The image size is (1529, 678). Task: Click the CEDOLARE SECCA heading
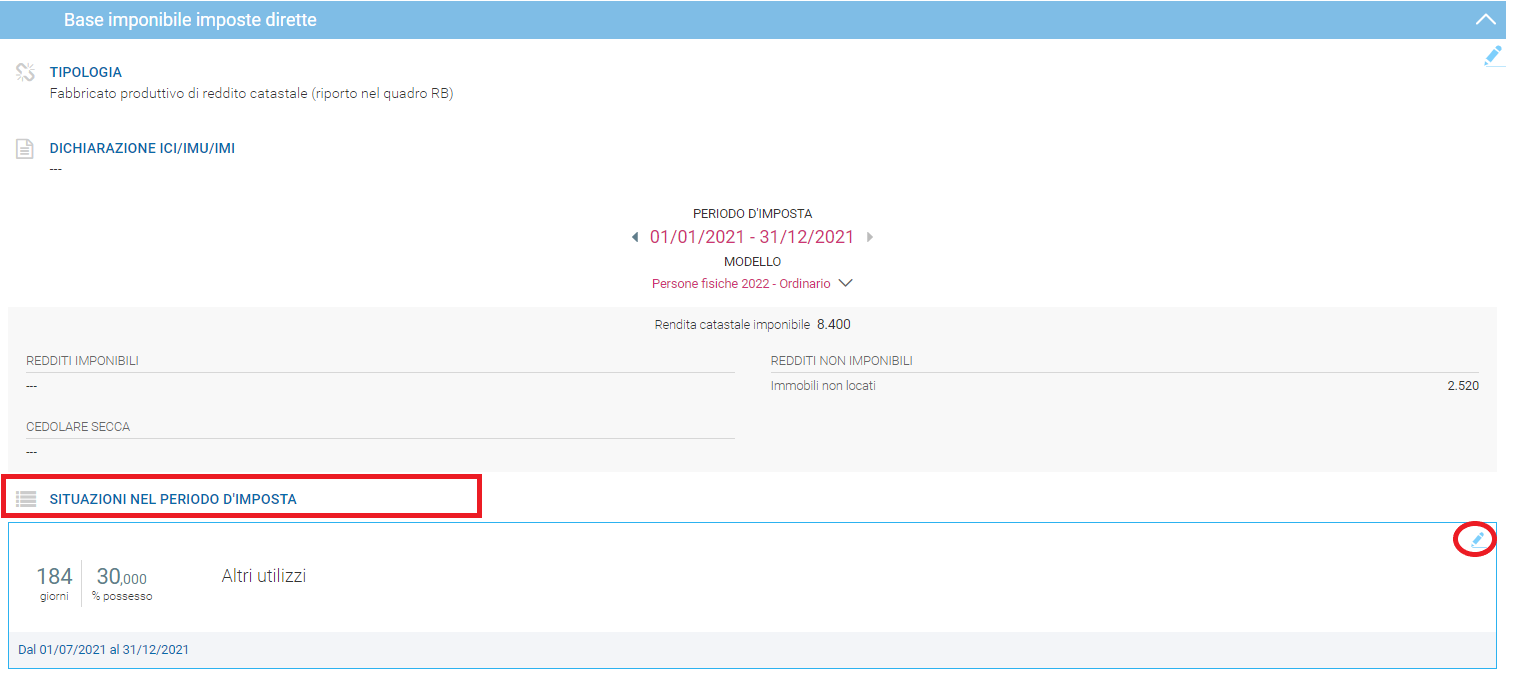[78, 427]
